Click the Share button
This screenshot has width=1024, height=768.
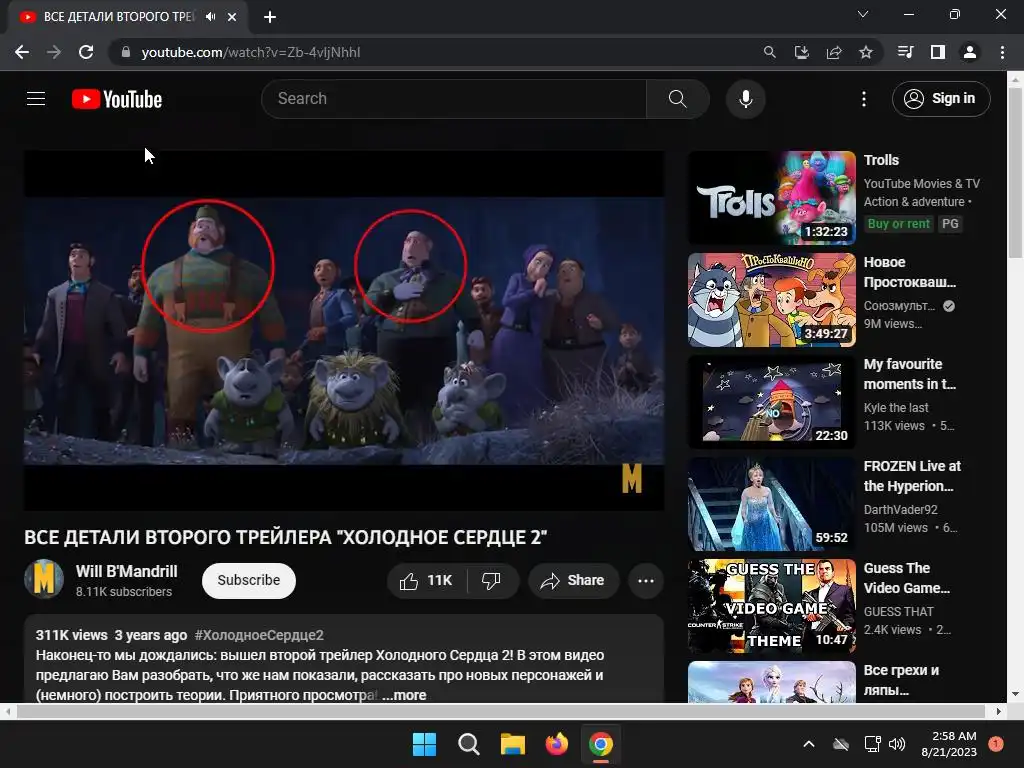click(x=574, y=581)
